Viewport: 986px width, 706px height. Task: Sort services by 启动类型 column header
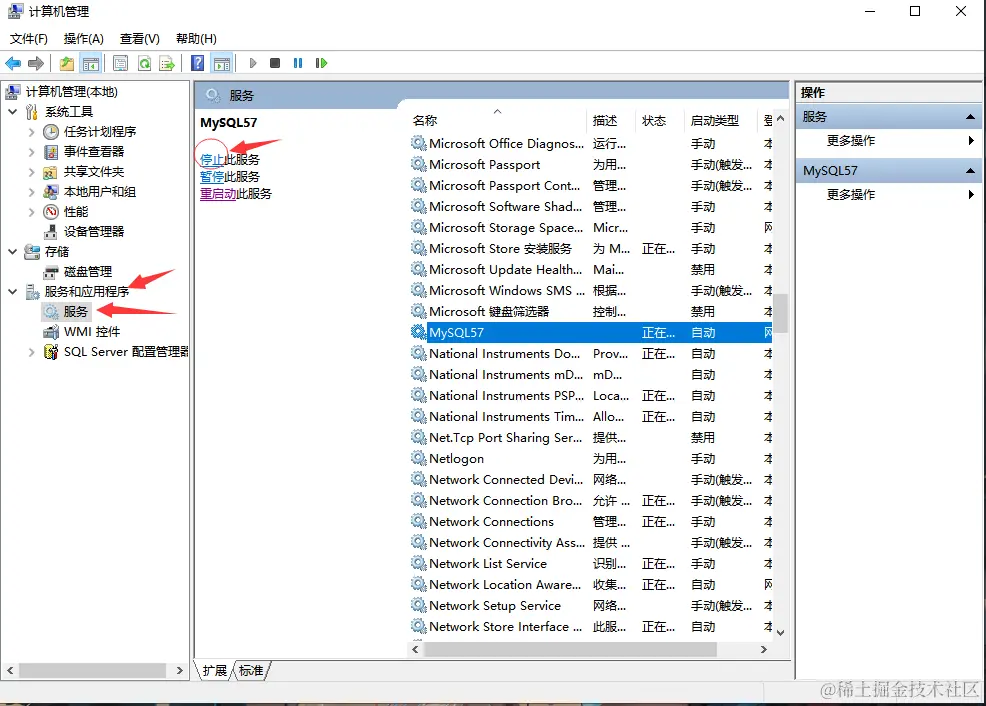tap(721, 120)
